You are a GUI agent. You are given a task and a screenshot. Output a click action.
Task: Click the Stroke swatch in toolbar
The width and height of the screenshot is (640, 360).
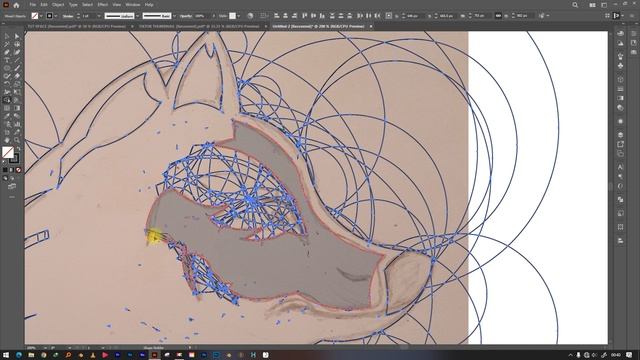click(x=16, y=159)
